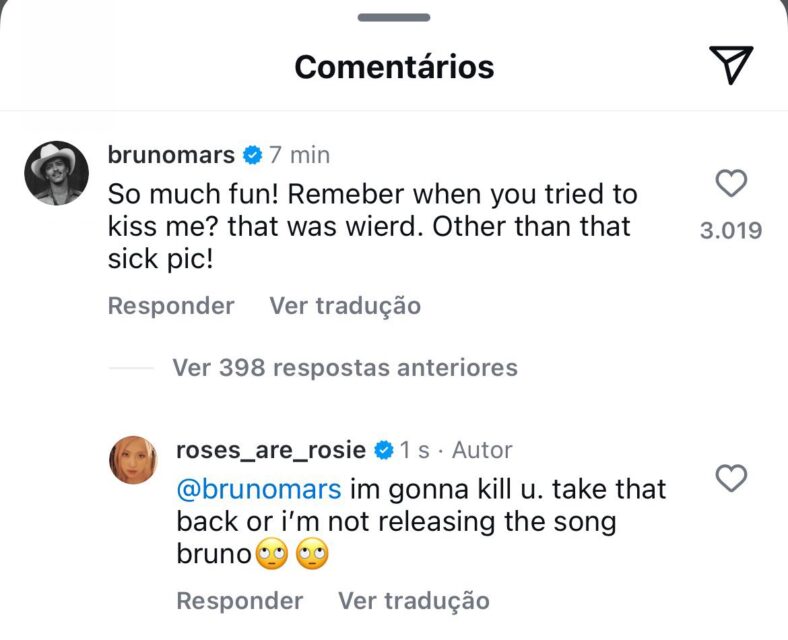Viewport: 788px width, 640px height.
Task: Show translation of roses_are_rosie's reply
Action: click(x=414, y=600)
